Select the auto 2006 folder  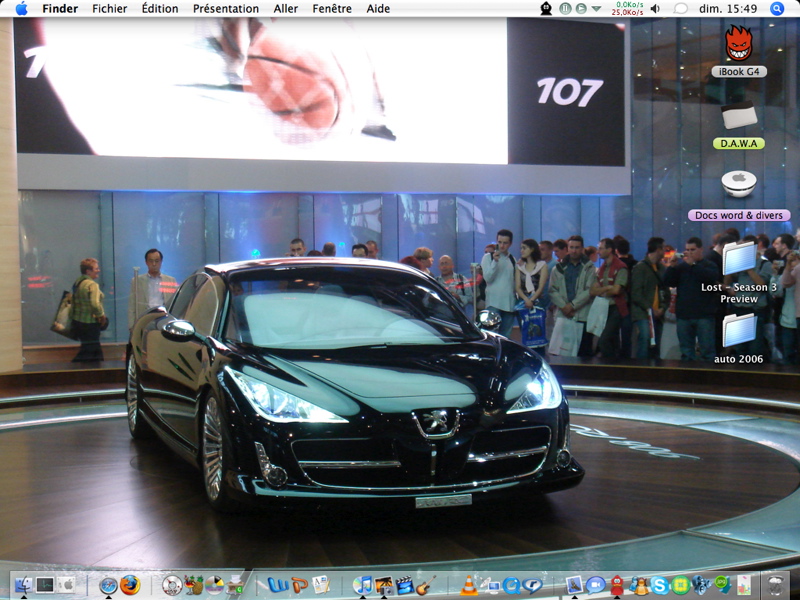739,338
